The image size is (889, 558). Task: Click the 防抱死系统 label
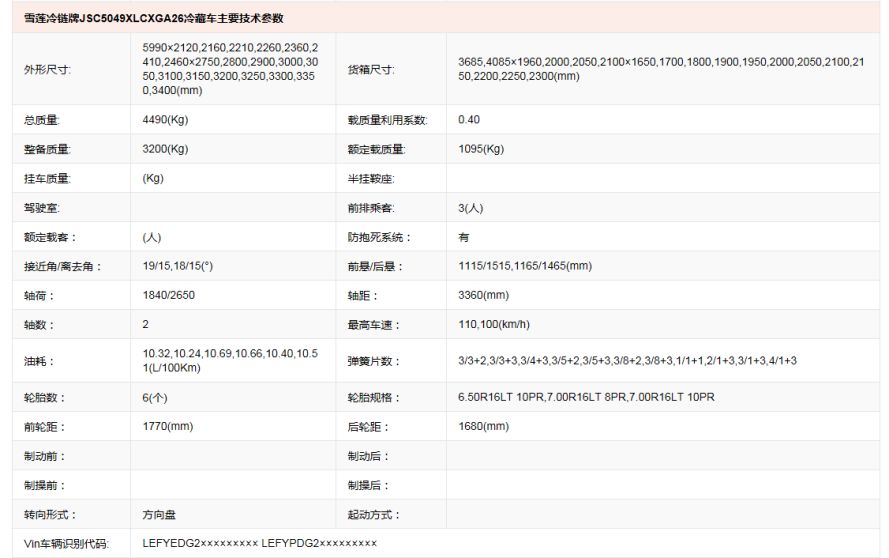[379, 238]
